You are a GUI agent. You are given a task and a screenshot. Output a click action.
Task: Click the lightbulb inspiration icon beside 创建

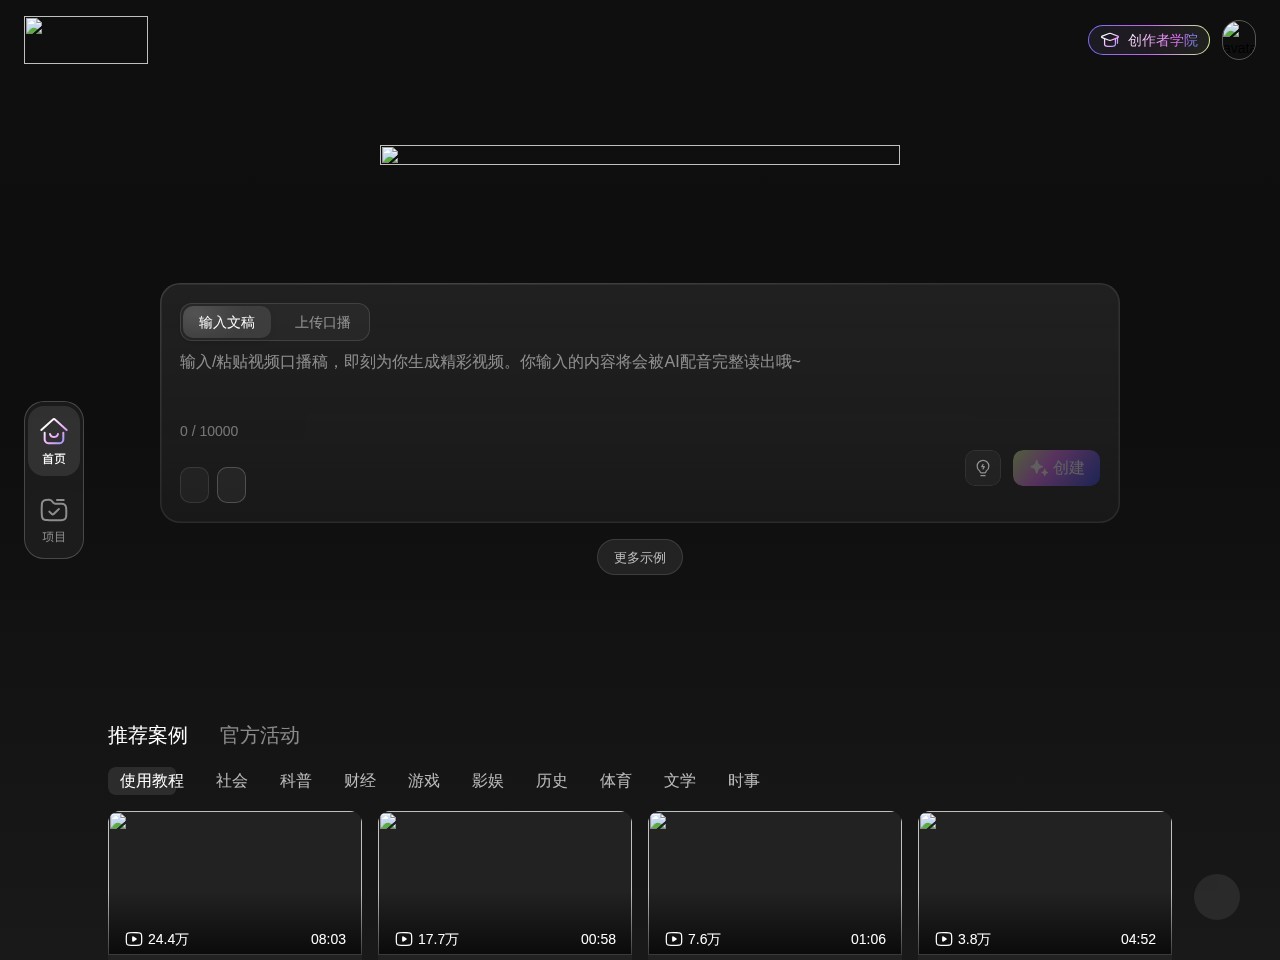tap(983, 468)
